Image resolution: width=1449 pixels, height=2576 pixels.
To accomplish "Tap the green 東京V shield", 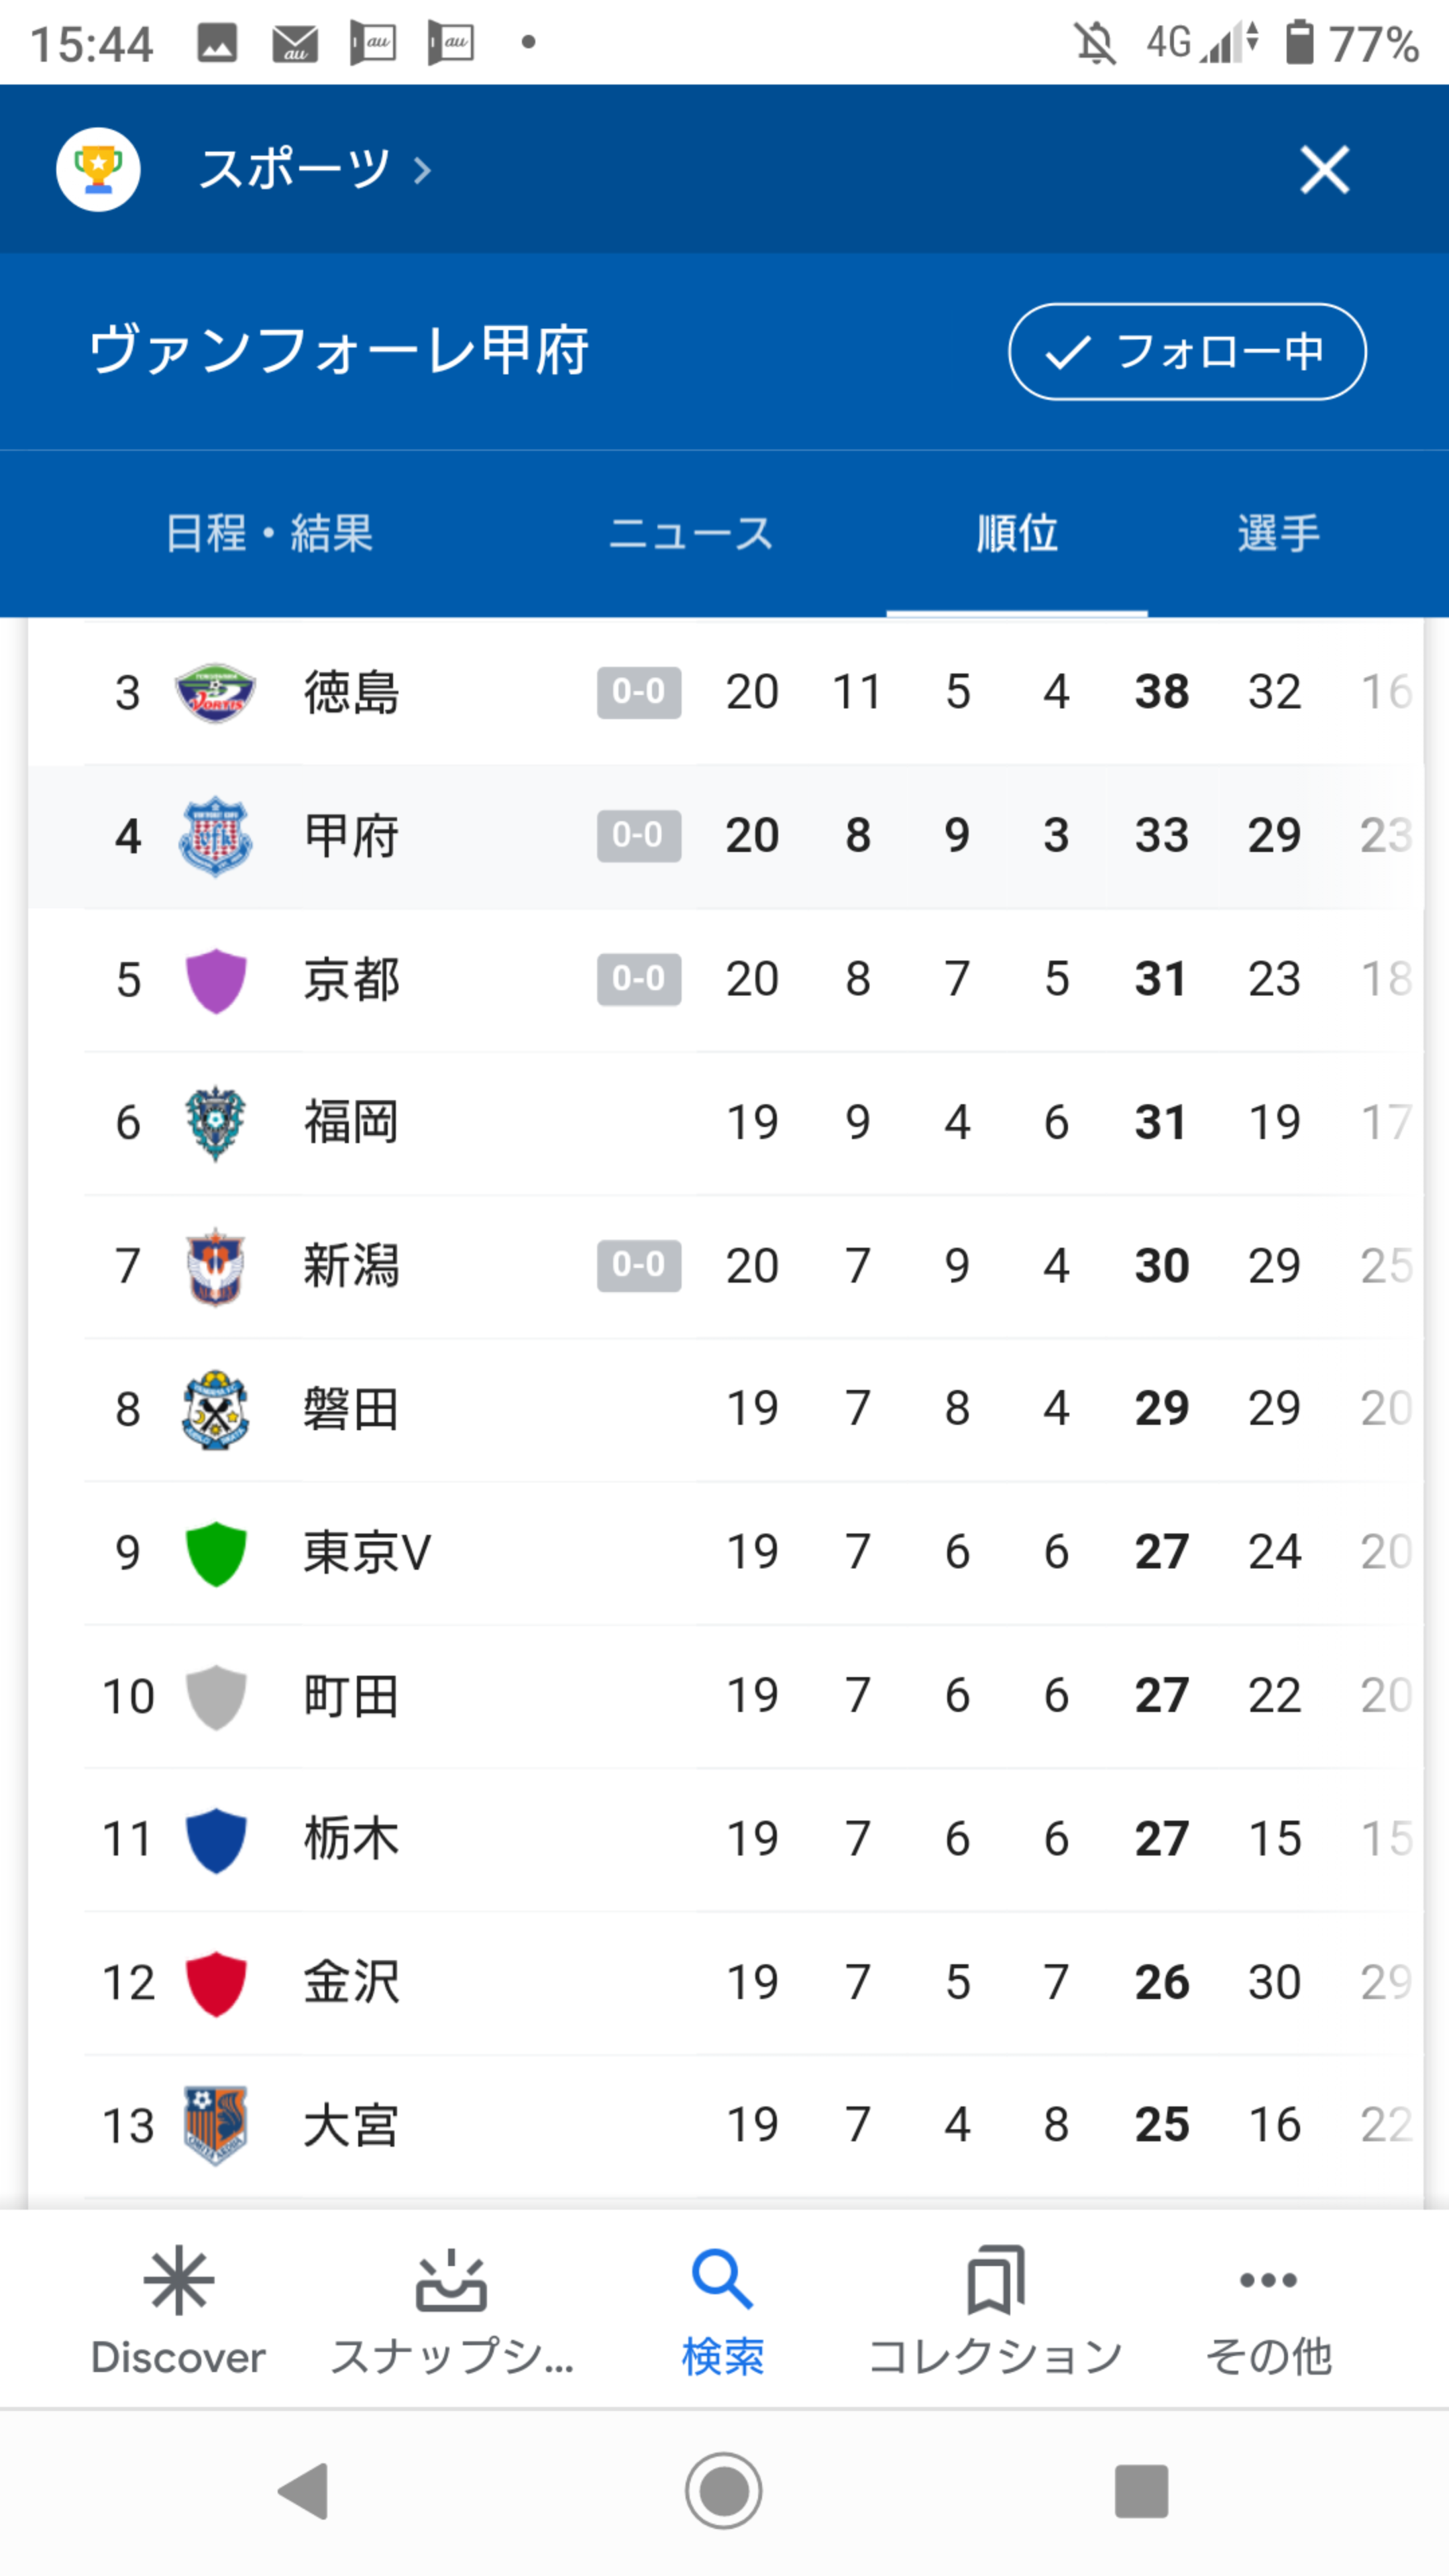I will [216, 1553].
